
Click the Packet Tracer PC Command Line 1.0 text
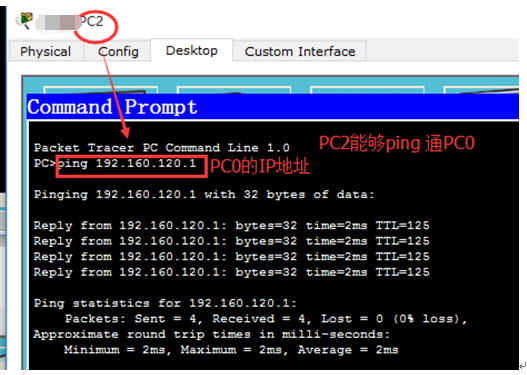161,148
